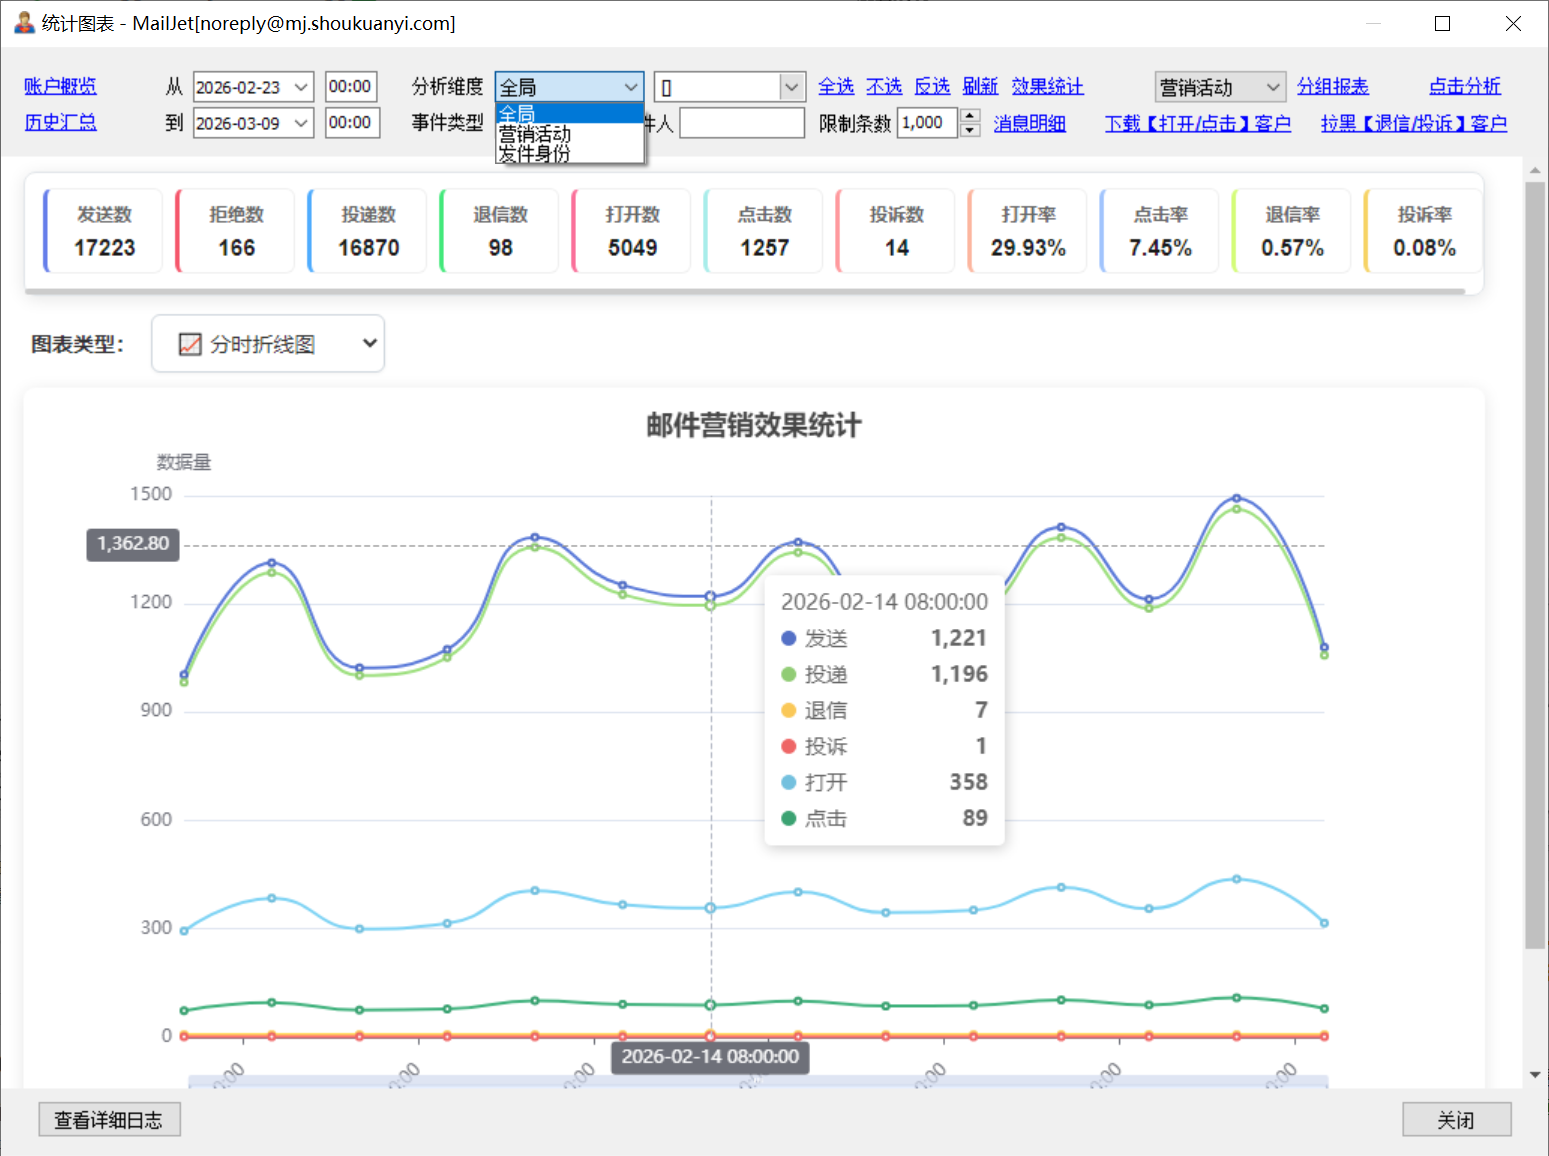Select 营销活动 in the open dropdown list

pyautogui.click(x=535, y=134)
